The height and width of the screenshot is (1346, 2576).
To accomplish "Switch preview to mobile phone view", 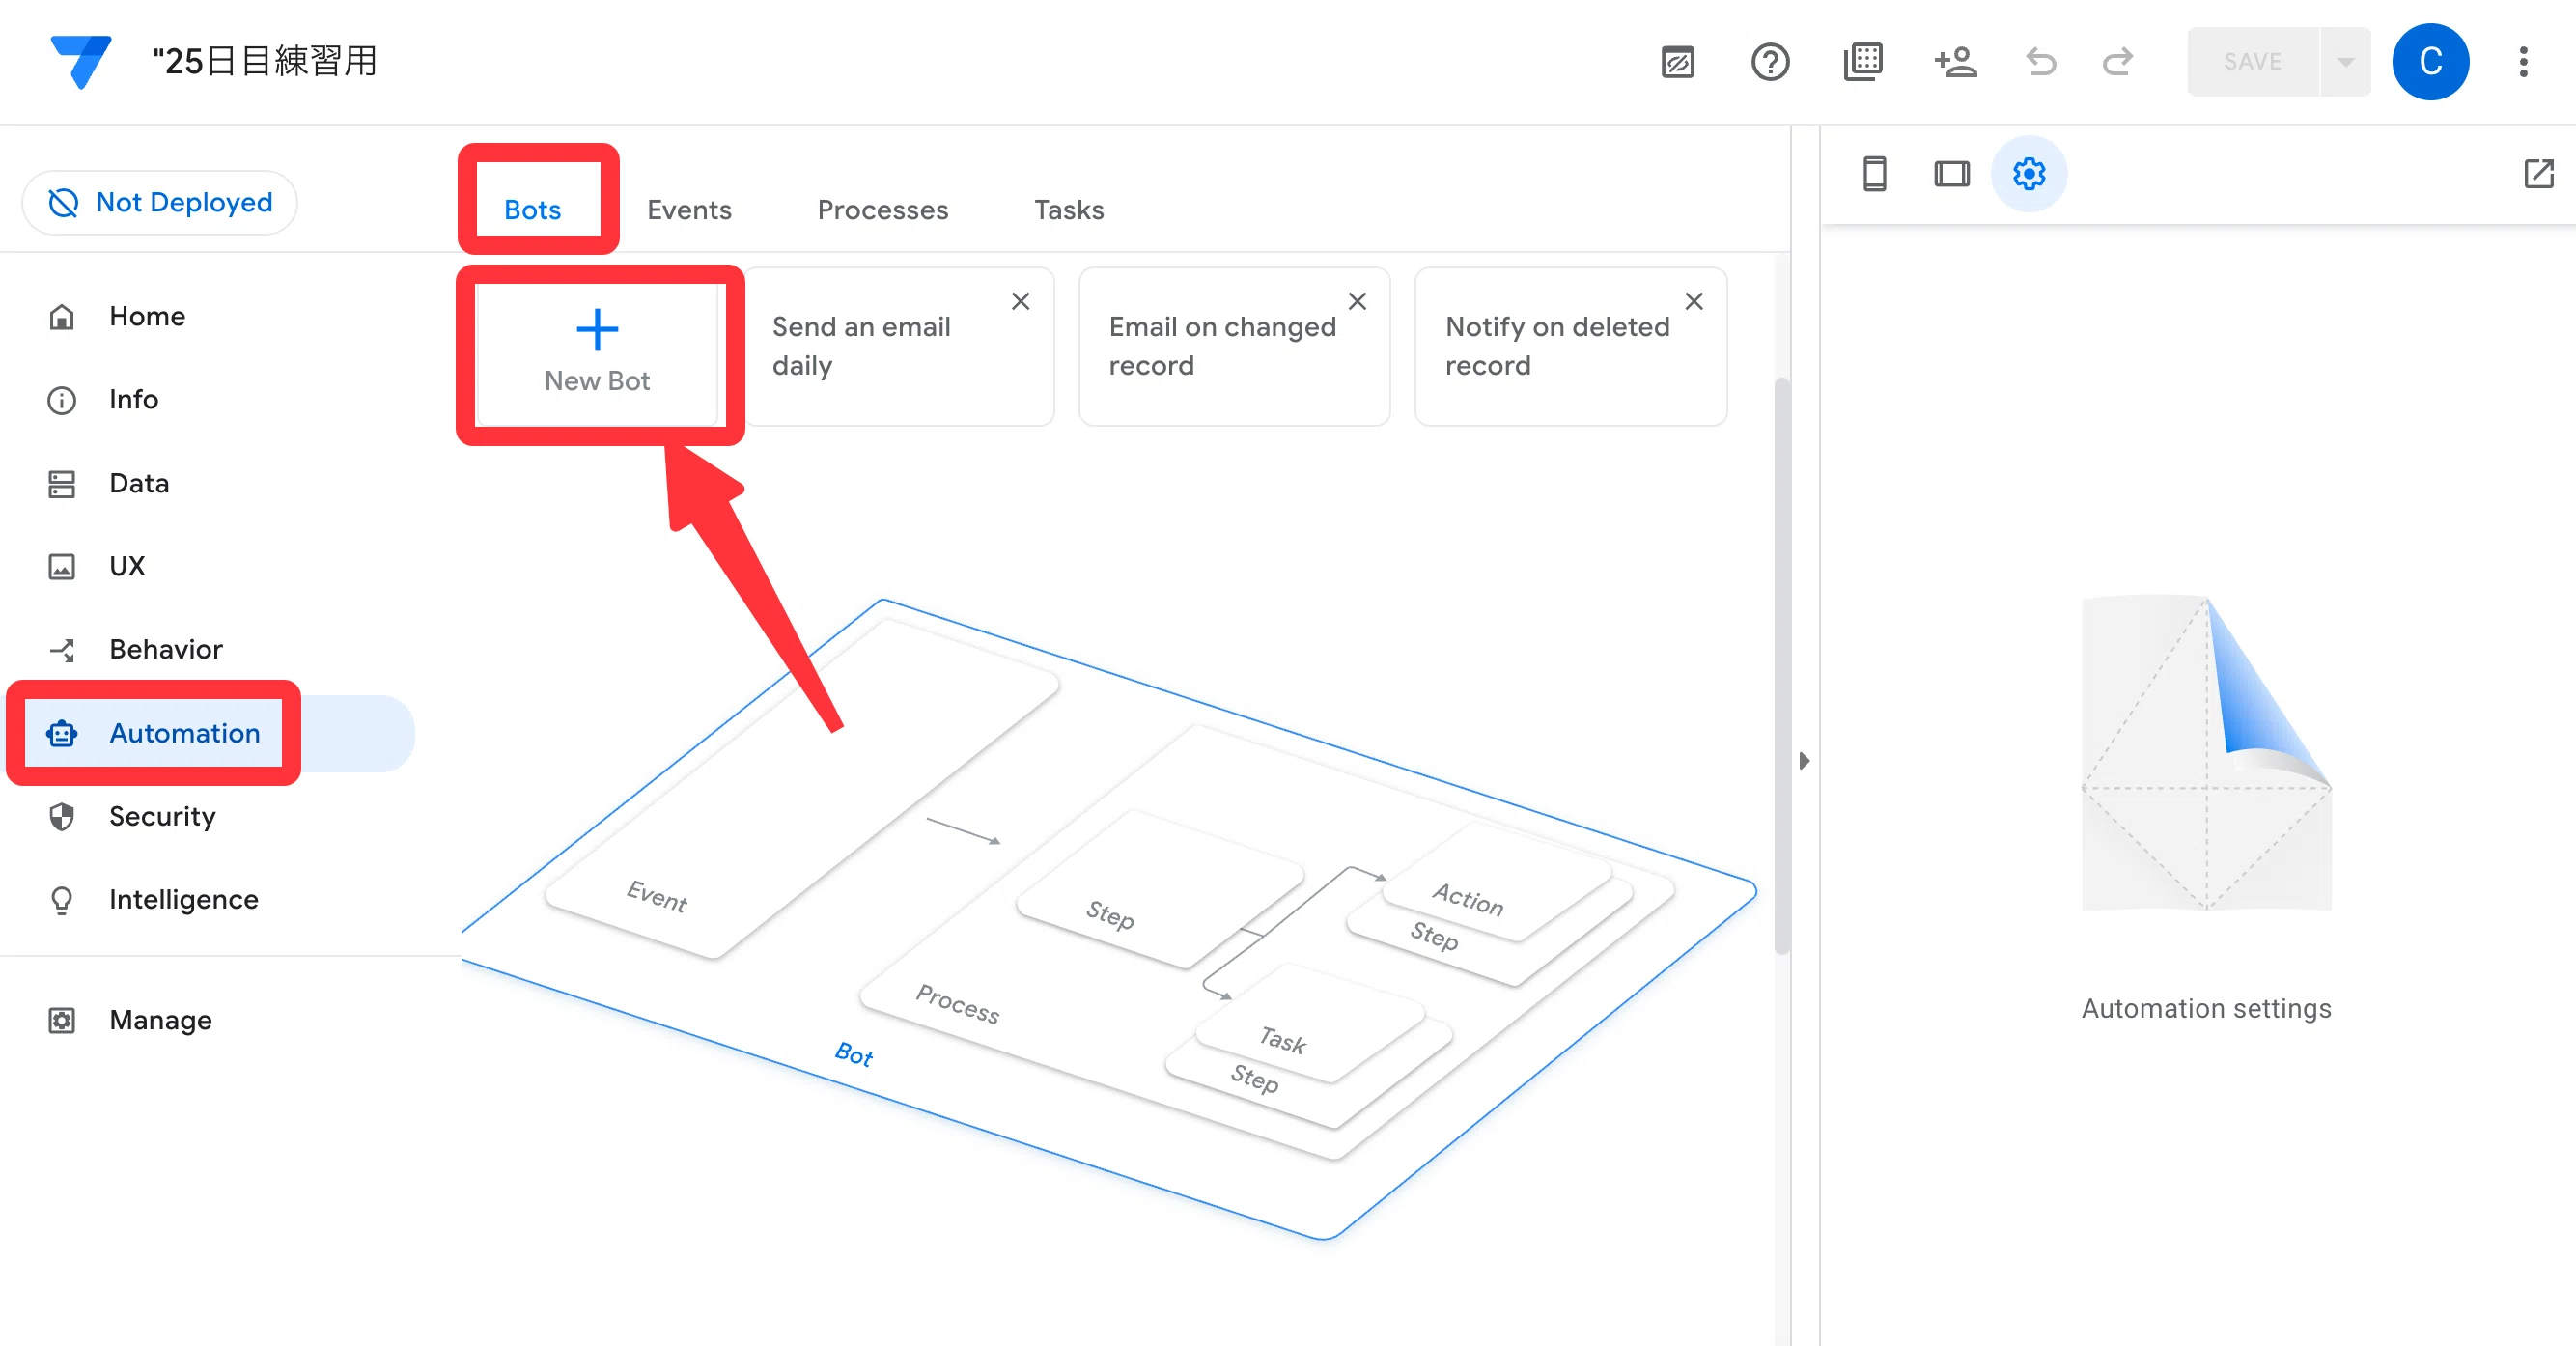I will [1875, 174].
